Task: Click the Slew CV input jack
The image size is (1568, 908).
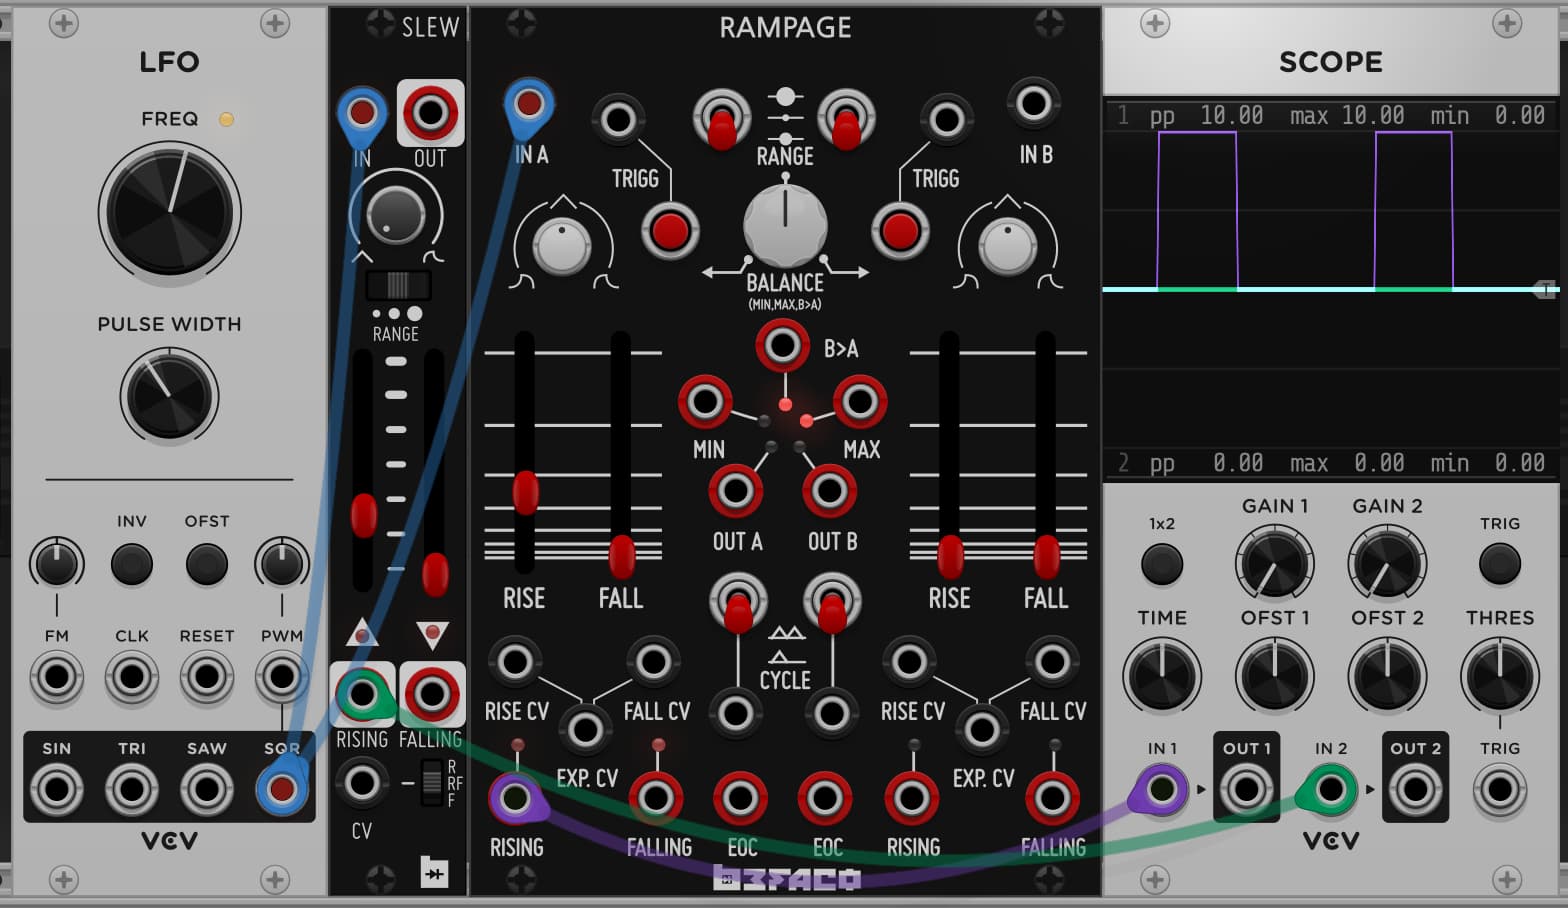Action: point(362,783)
